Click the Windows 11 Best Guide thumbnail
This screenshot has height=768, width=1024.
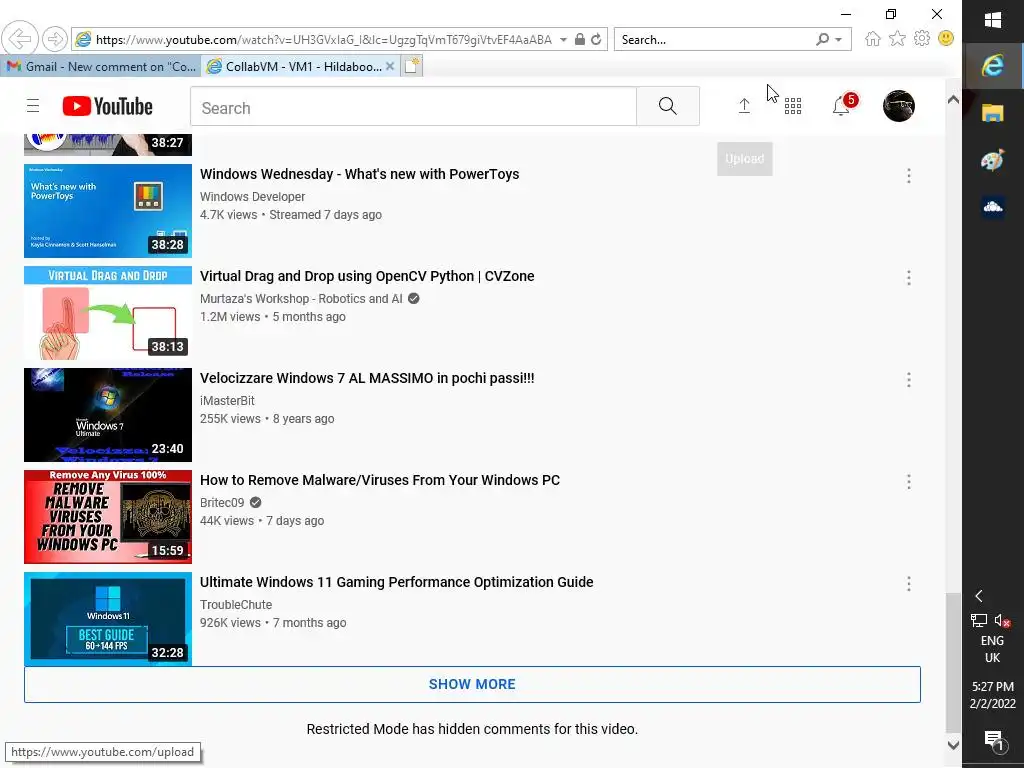108,618
